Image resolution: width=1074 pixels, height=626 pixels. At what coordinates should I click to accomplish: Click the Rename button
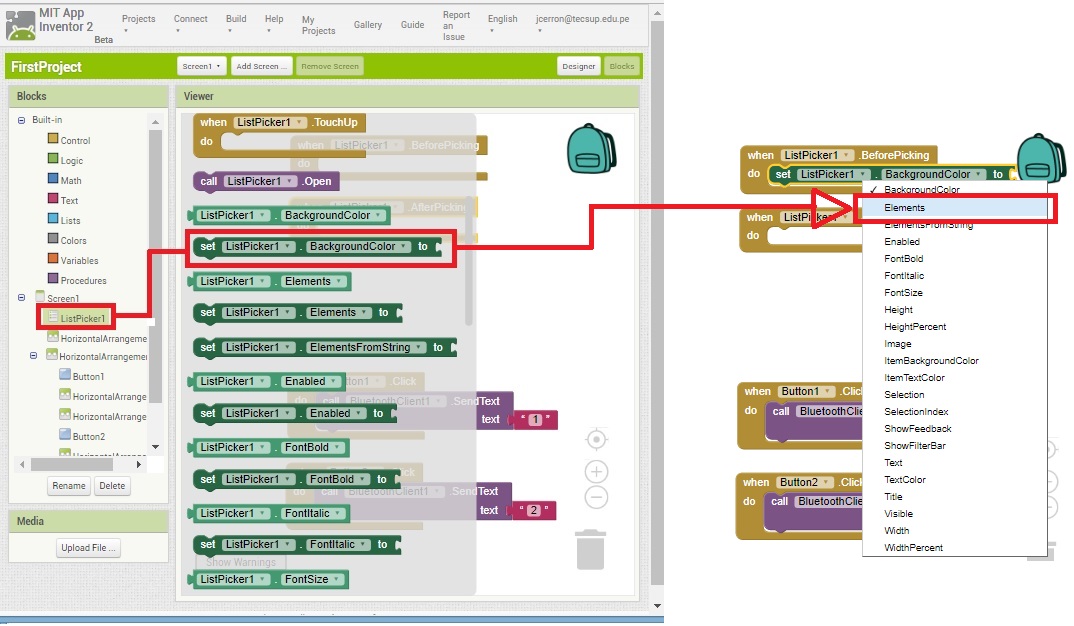[69, 486]
